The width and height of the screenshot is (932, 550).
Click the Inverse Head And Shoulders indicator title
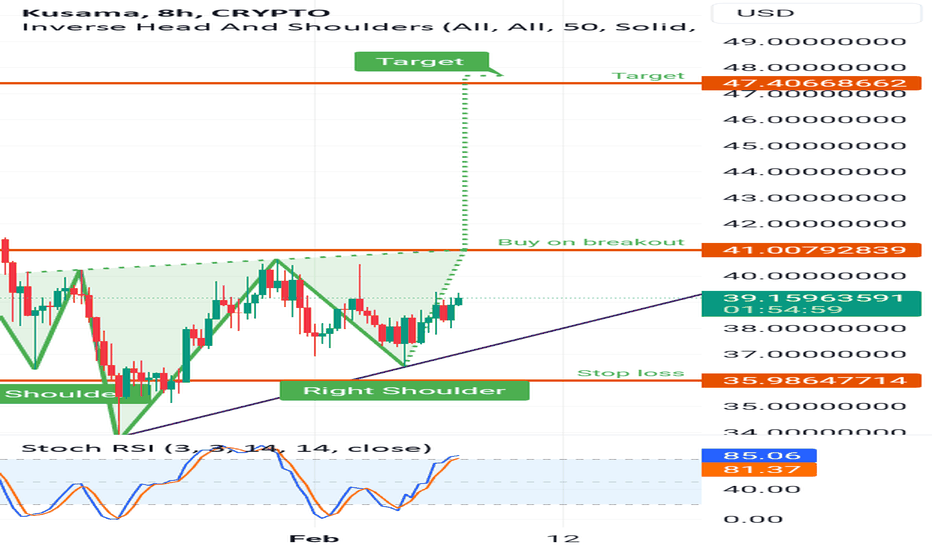(x=358, y=27)
